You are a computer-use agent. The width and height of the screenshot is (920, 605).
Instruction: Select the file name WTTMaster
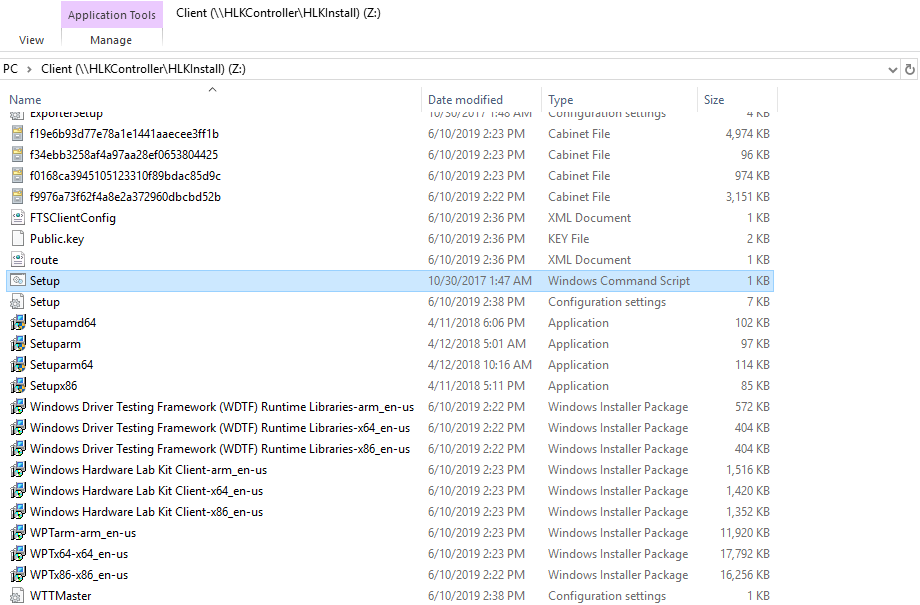[60, 596]
